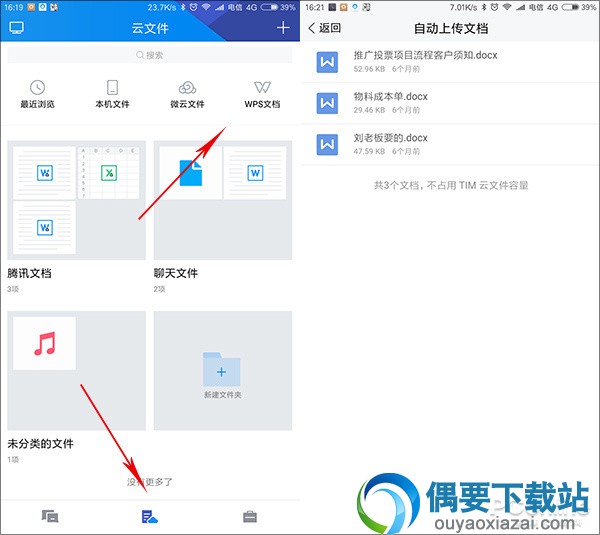Select the 聊天文件 folder label
Viewport: 600px width, 535px height.
pyautogui.click(x=176, y=273)
